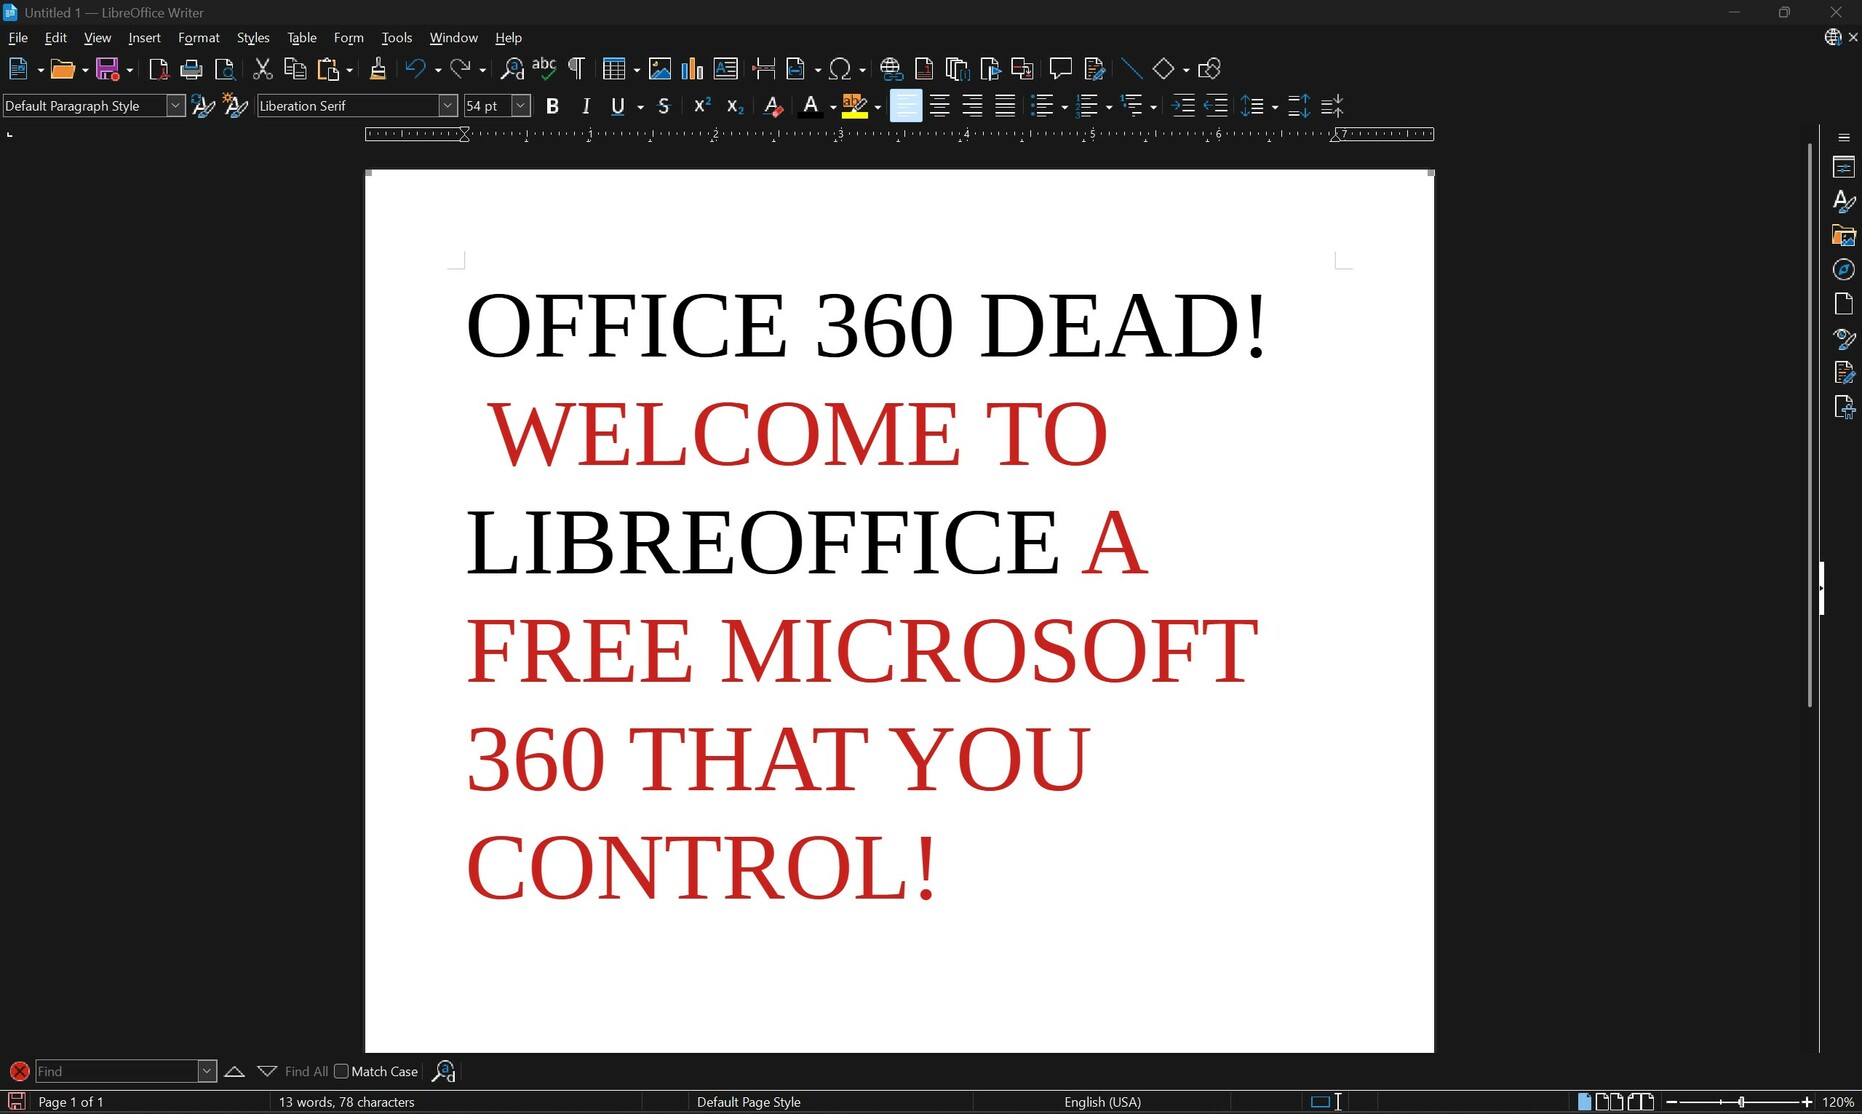Viewport: 1862px width, 1114px height.
Task: Apply the font color swatch
Action: click(x=810, y=106)
